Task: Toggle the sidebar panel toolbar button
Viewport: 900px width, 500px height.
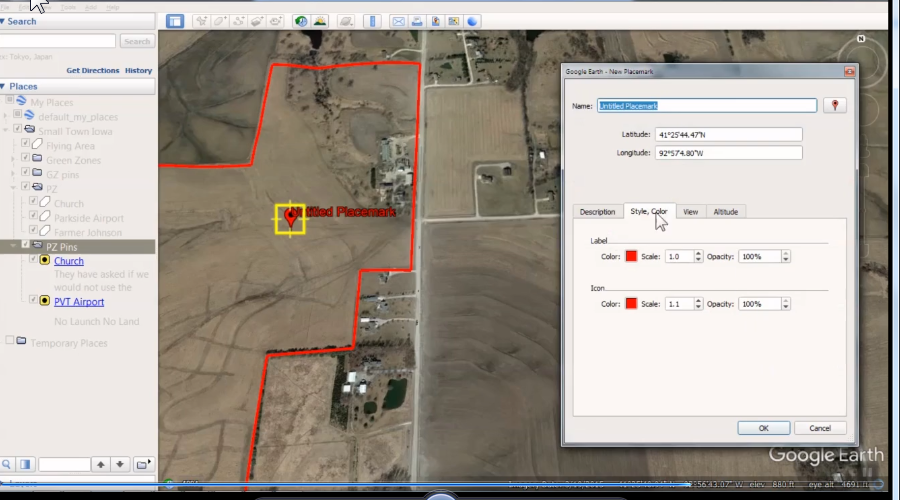Action: click(x=174, y=21)
